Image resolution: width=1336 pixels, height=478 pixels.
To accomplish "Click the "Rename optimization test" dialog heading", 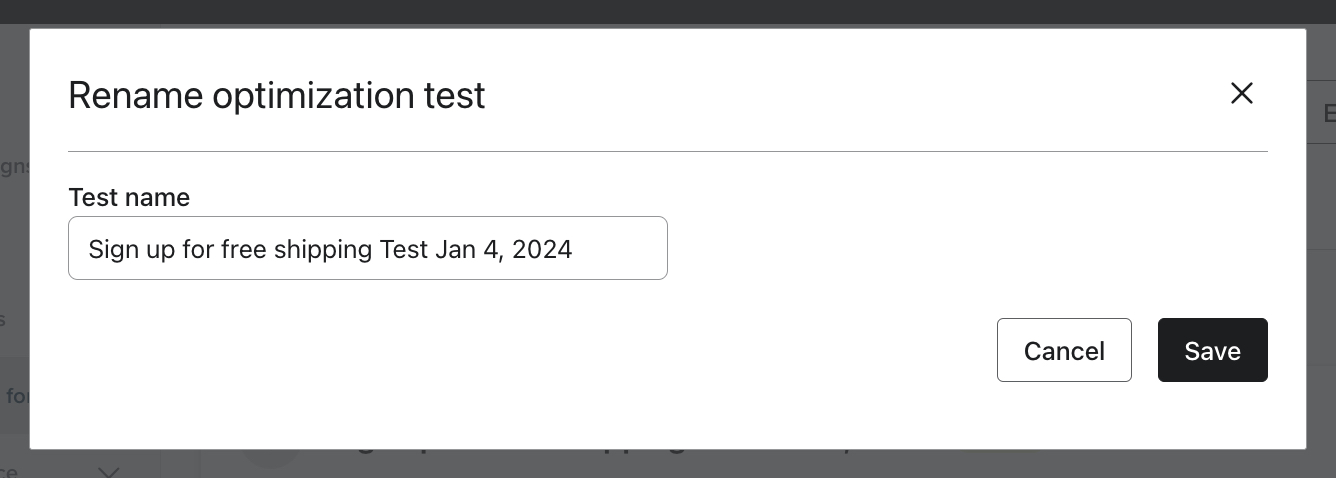I will pos(277,96).
